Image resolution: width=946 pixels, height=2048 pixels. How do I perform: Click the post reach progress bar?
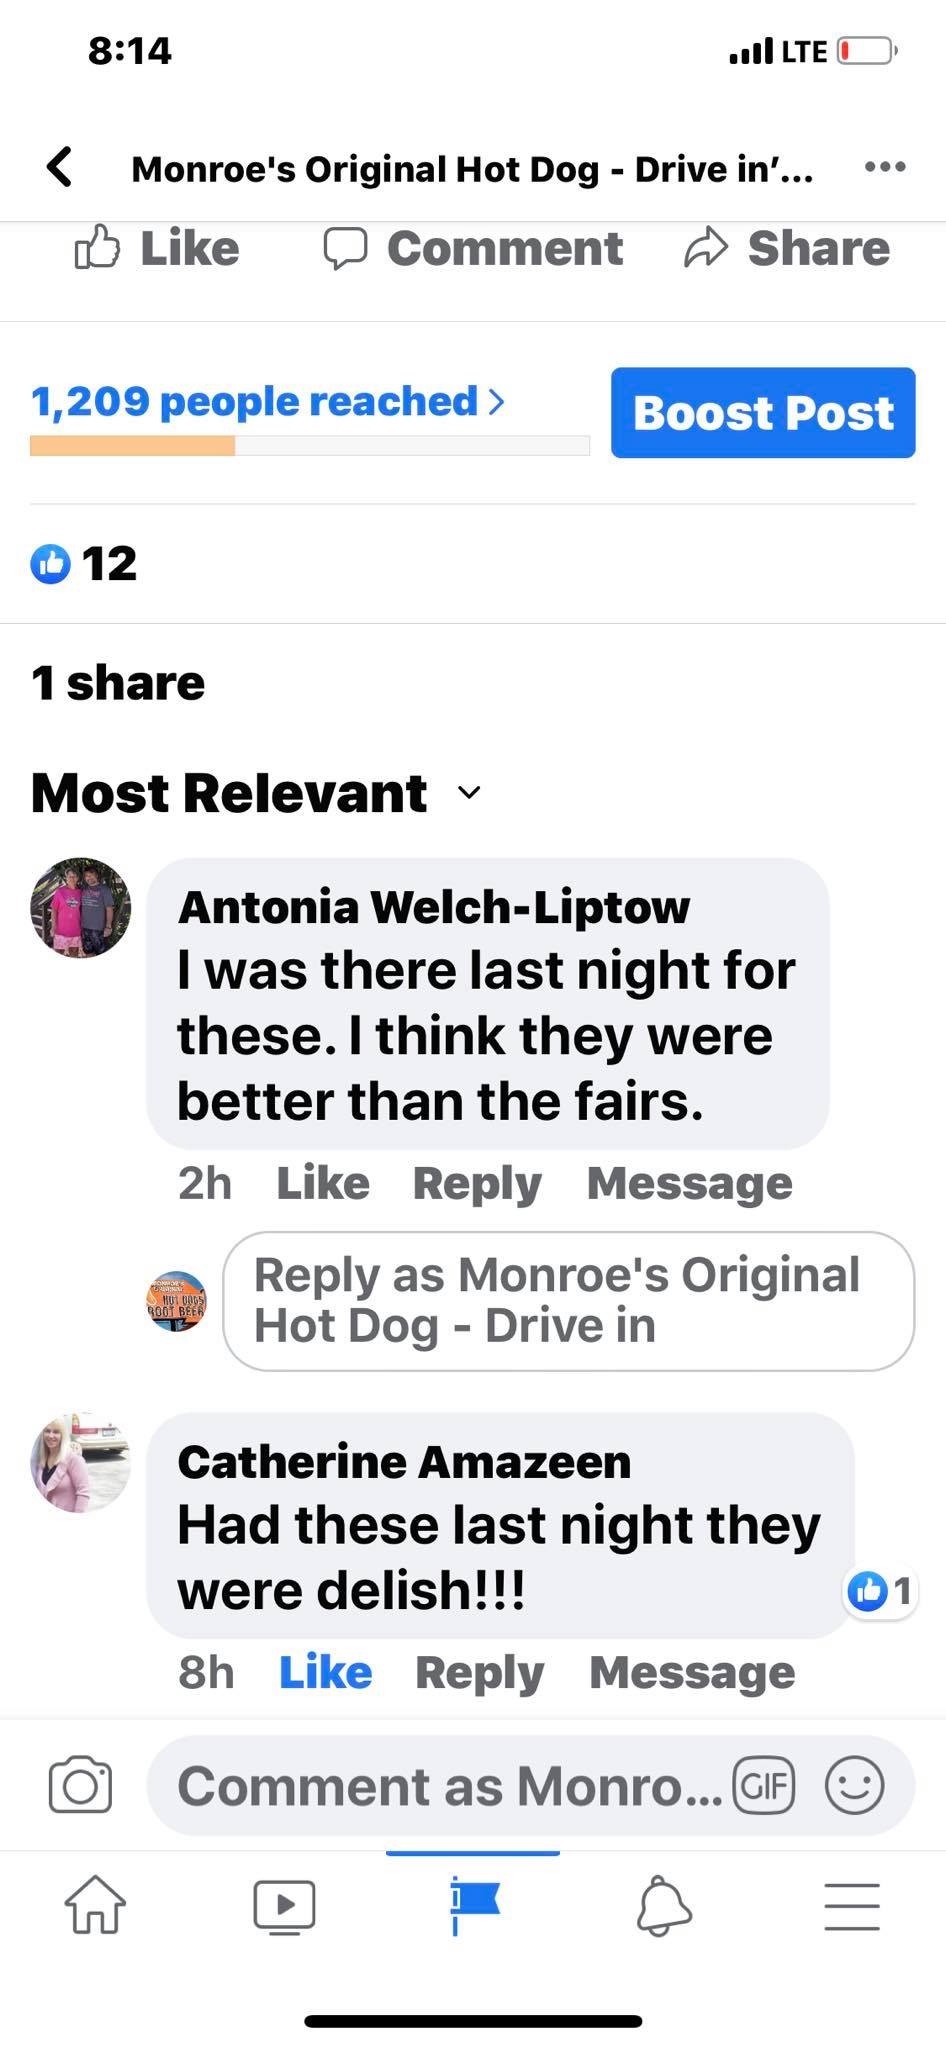click(310, 446)
